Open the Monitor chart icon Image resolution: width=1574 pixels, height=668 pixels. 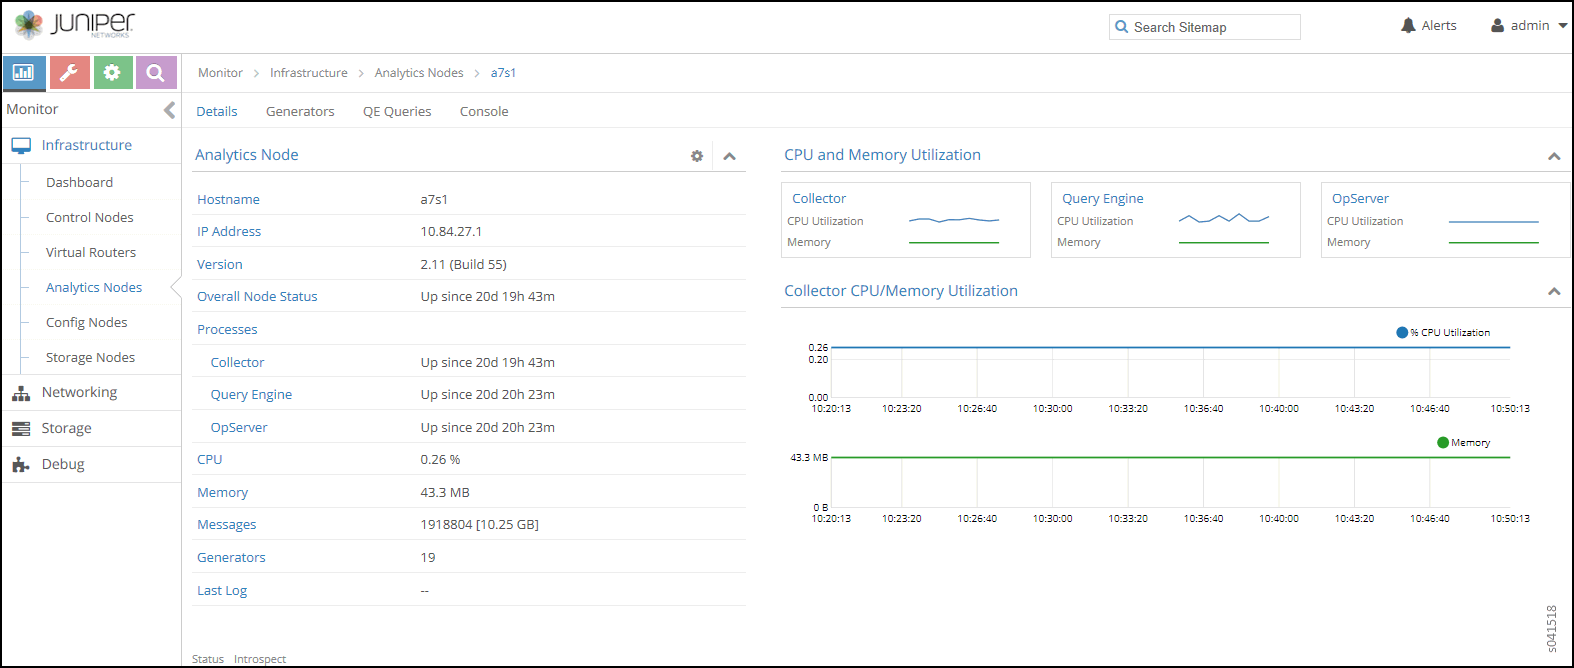pyautogui.click(x=24, y=72)
